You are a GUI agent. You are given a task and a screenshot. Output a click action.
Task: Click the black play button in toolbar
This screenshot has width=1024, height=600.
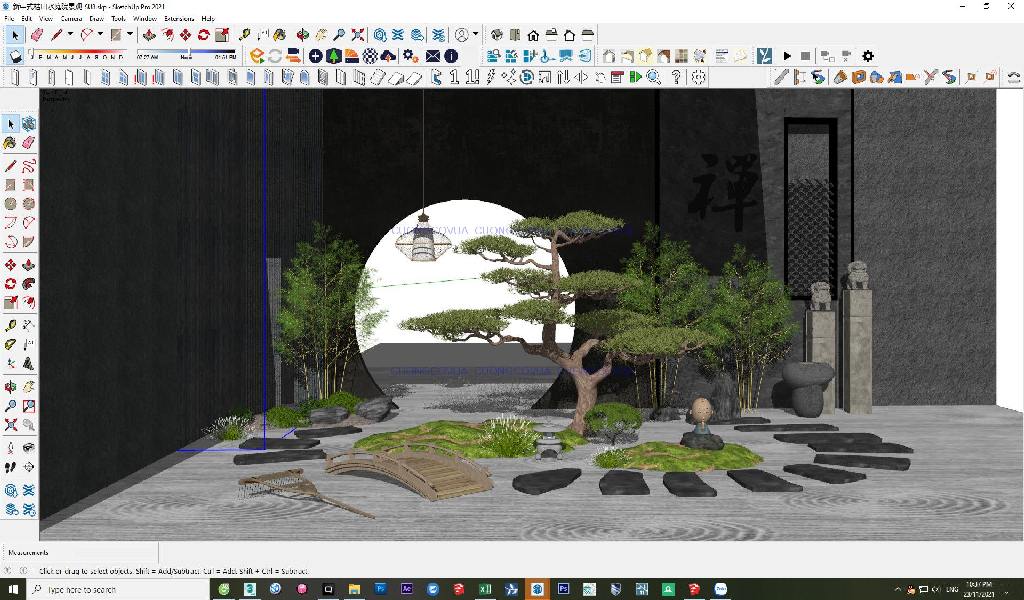[787, 56]
